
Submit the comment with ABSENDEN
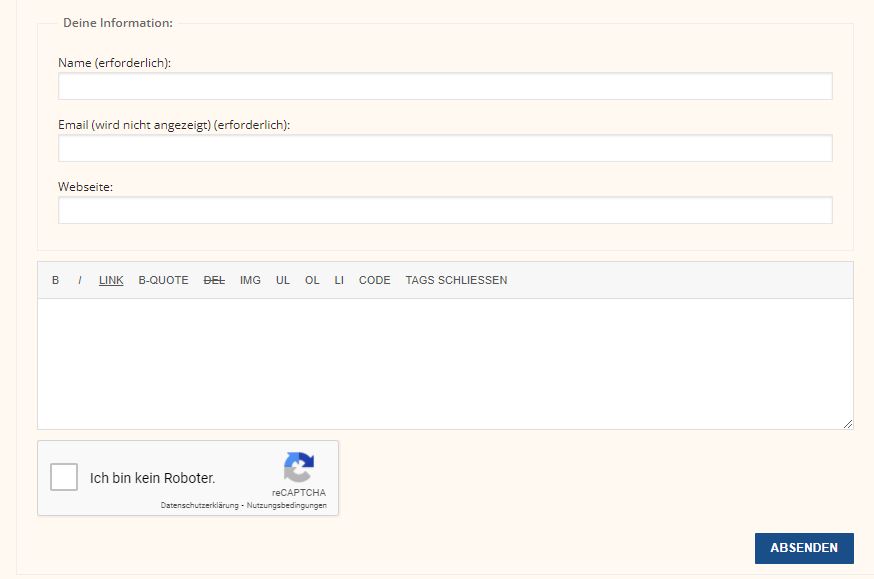[804, 548]
